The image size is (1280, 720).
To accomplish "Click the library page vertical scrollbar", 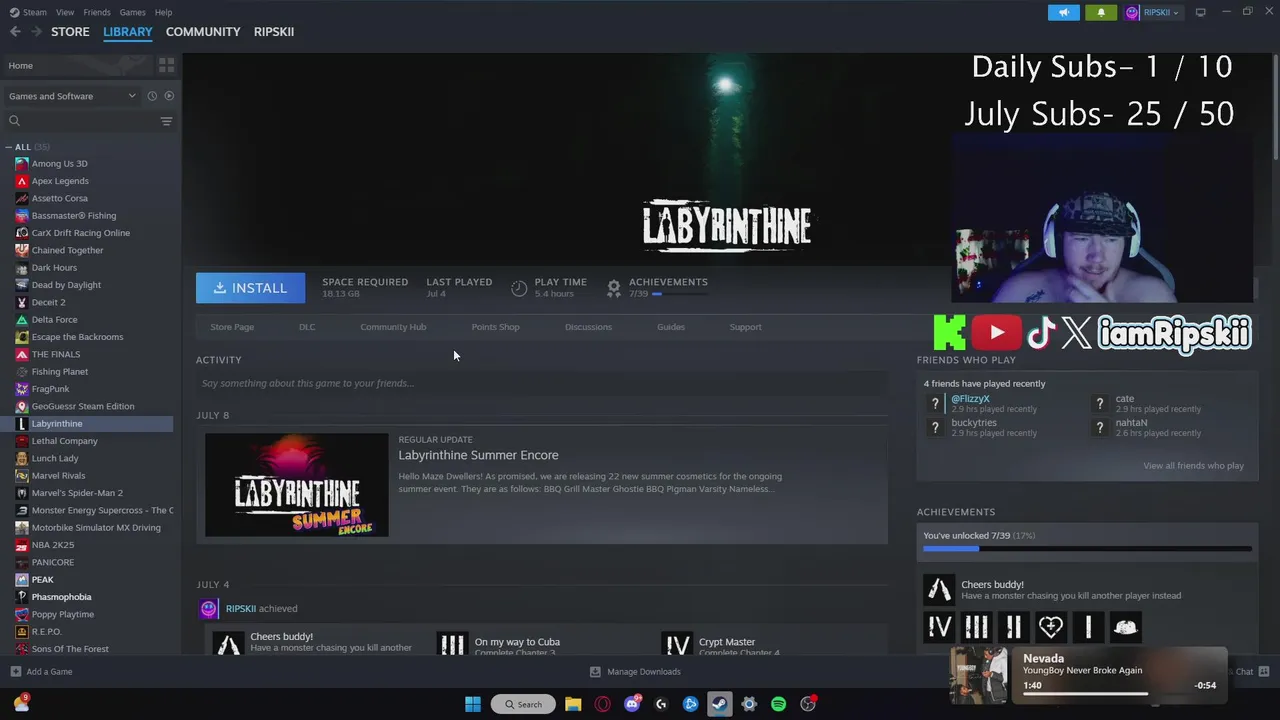I will (x=1275, y=105).
